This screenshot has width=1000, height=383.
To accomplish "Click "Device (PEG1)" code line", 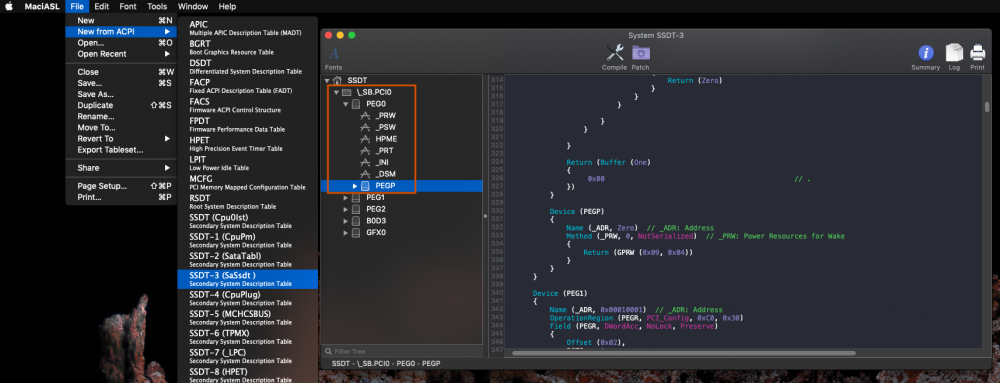I will click(x=559, y=293).
